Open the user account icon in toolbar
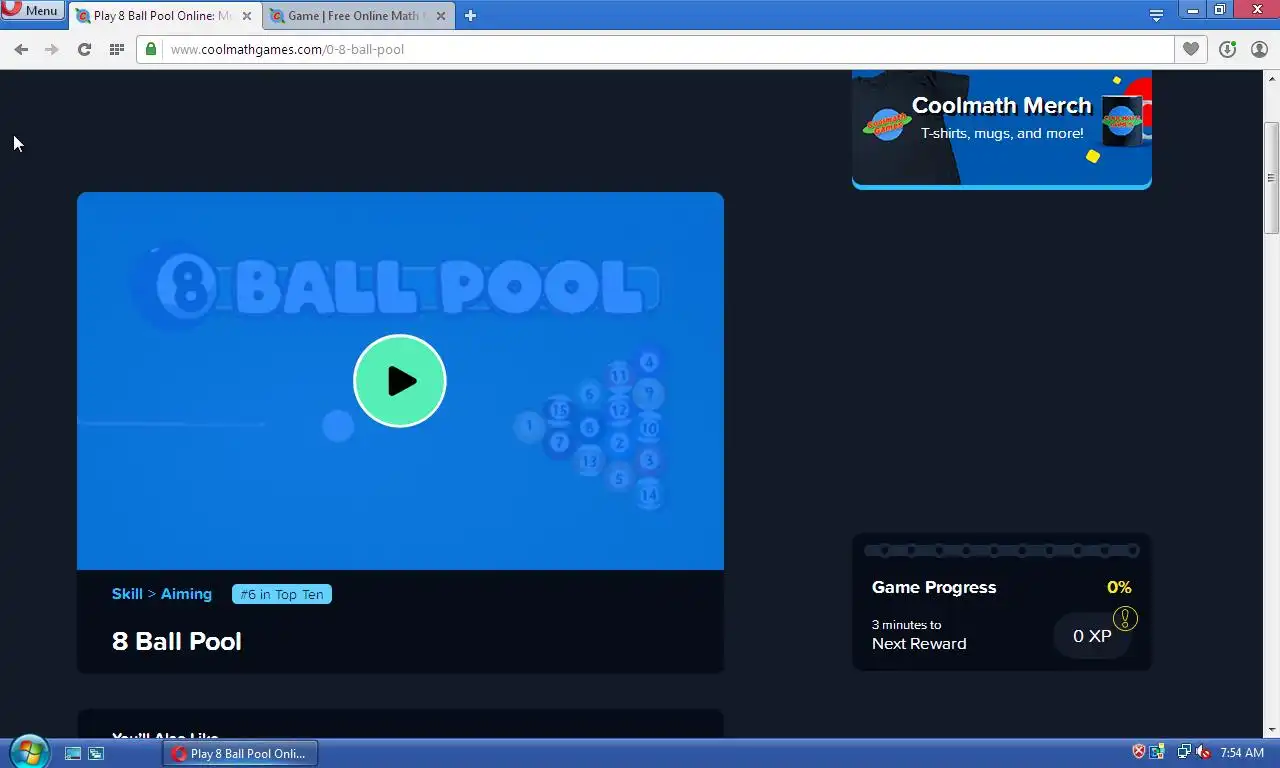 tap(1259, 49)
